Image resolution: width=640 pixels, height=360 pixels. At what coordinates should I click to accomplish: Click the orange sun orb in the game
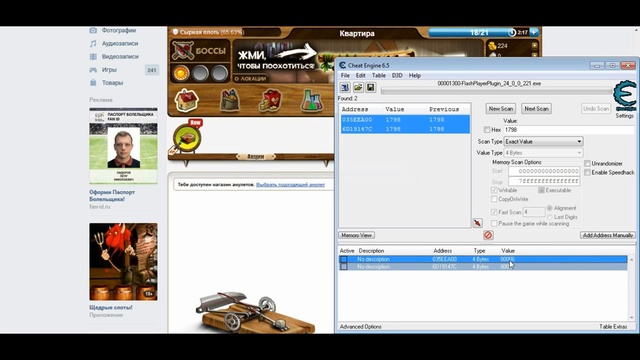(x=180, y=73)
